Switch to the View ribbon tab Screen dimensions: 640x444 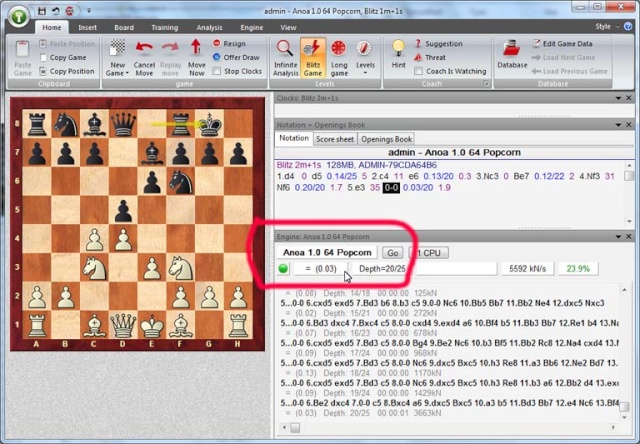tap(288, 27)
